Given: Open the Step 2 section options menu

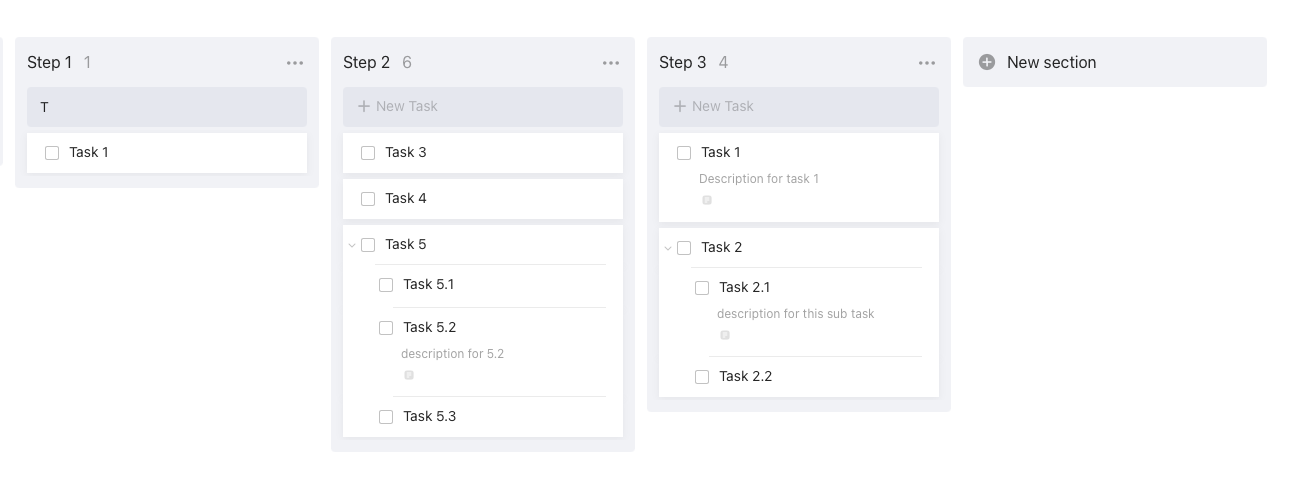Looking at the screenshot, I should click(x=611, y=62).
